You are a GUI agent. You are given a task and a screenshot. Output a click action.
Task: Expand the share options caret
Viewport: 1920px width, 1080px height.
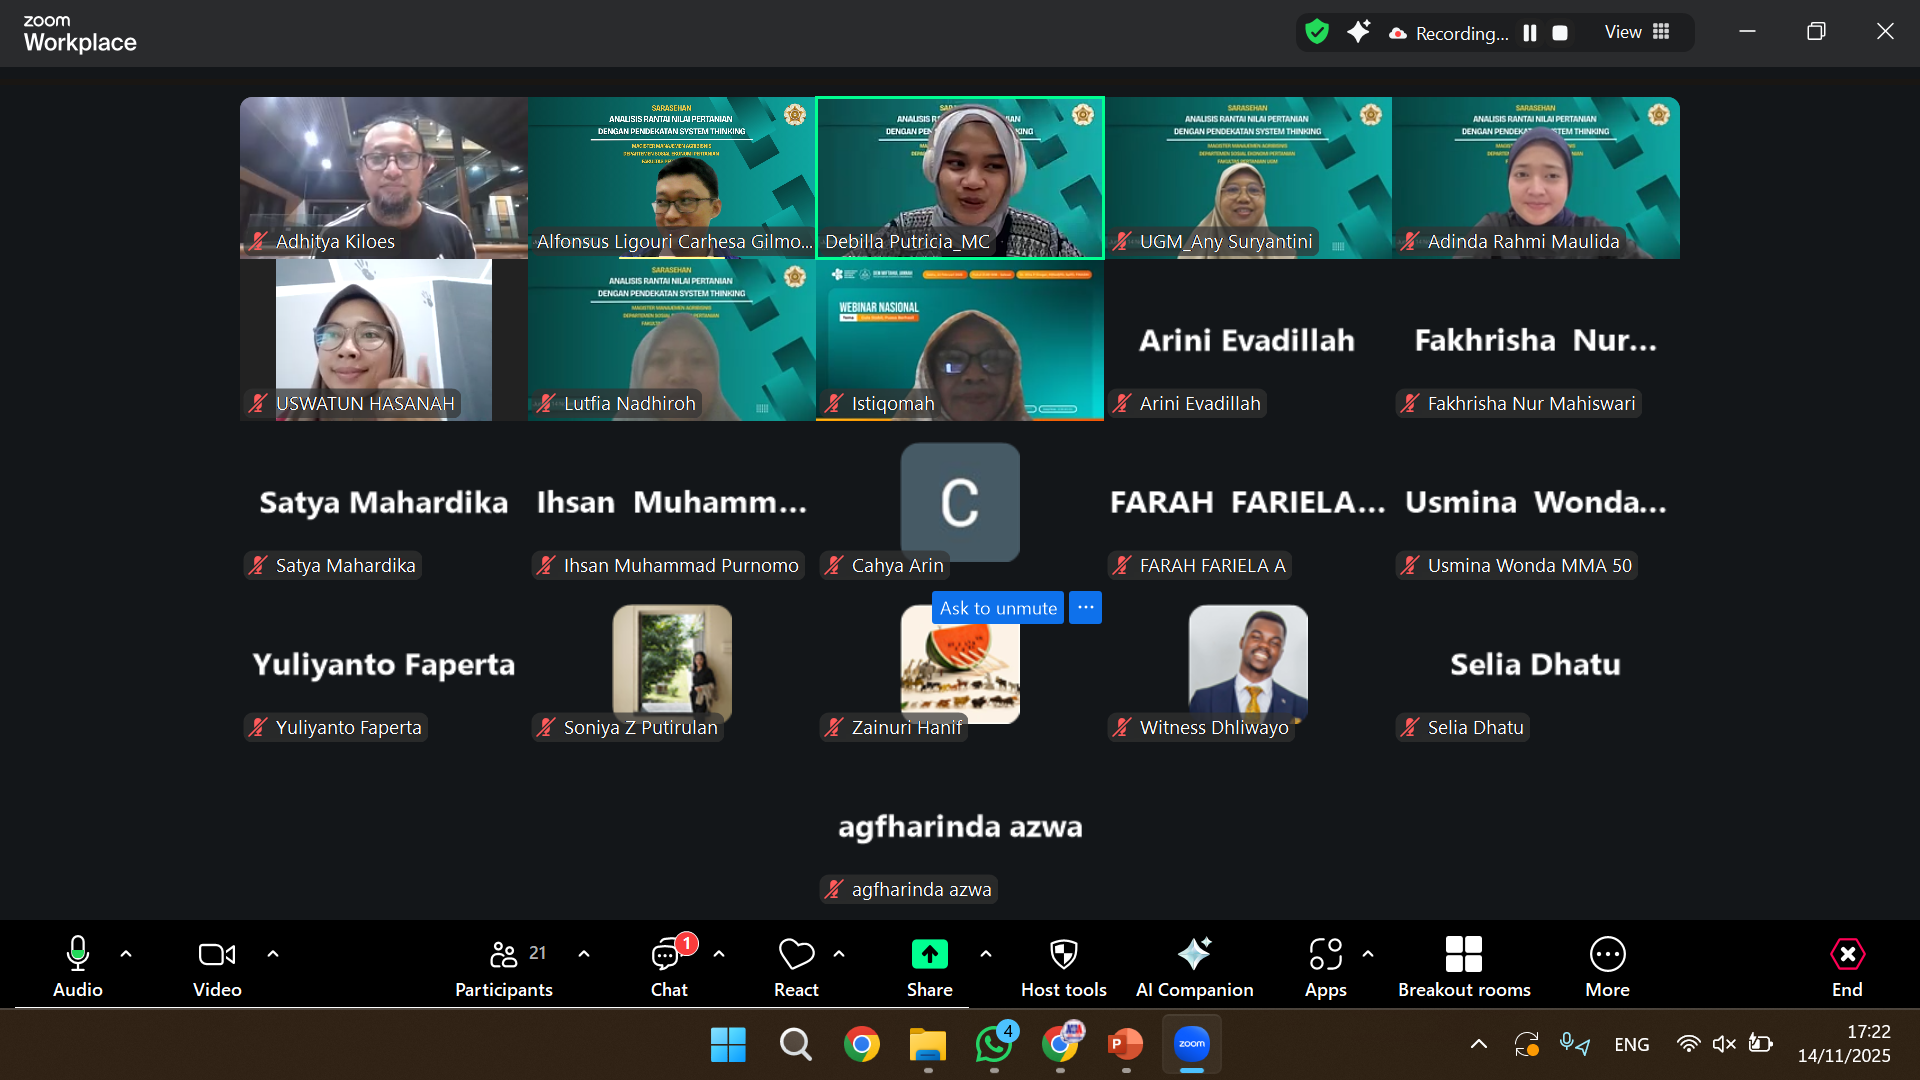(x=986, y=954)
